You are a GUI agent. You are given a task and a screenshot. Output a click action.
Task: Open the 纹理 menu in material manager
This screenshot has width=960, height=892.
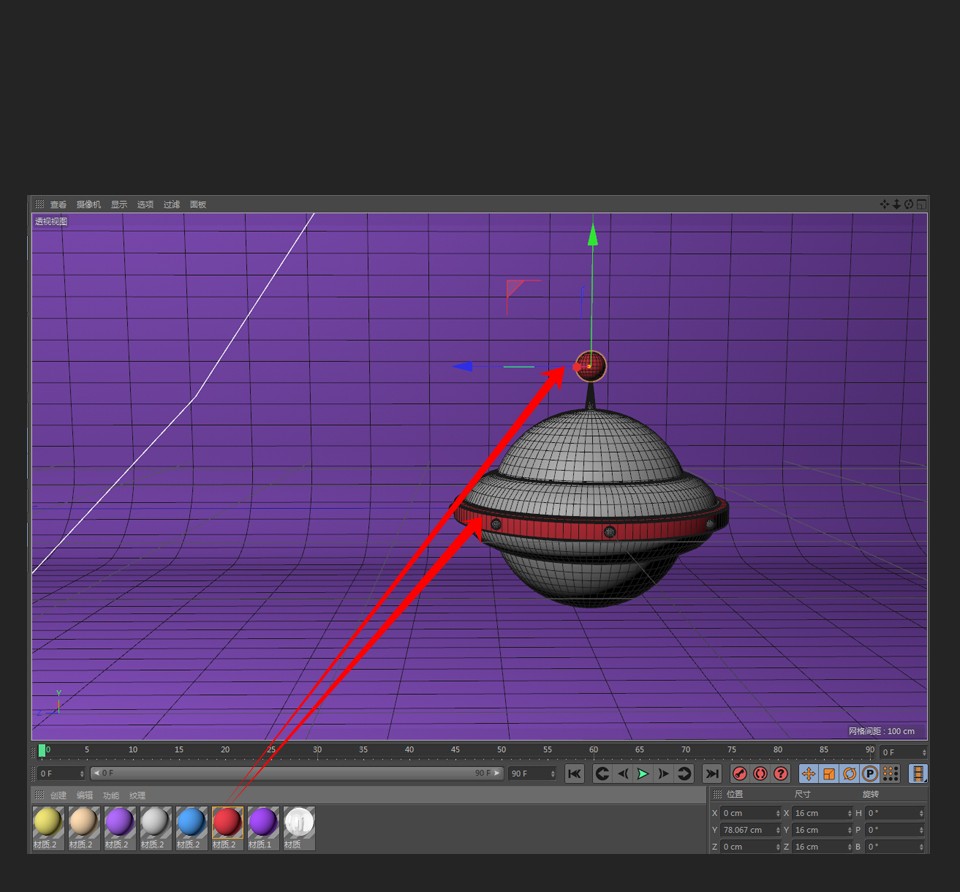coord(137,795)
